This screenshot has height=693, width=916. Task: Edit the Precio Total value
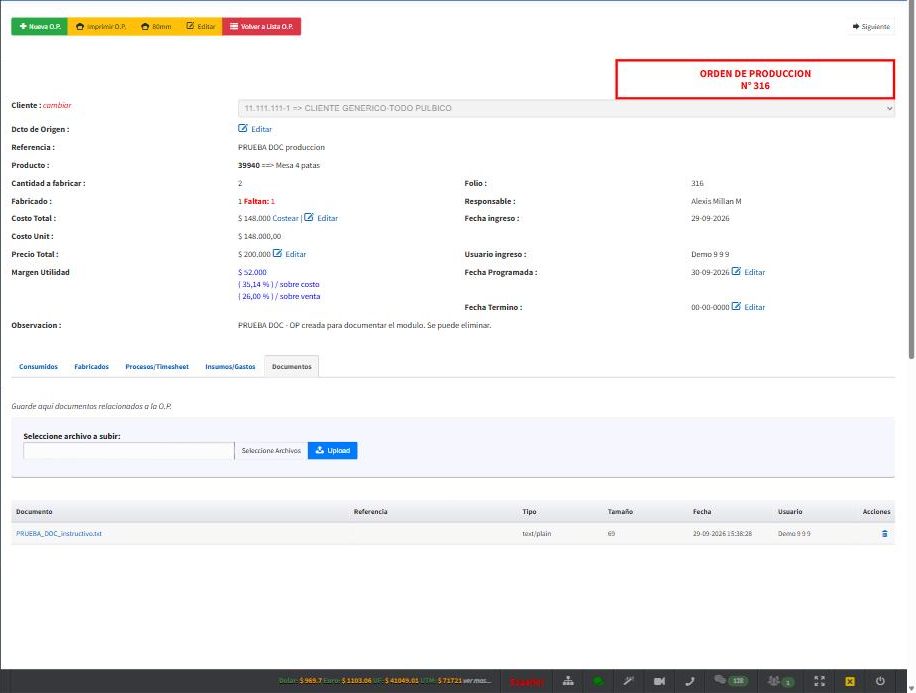click(289, 254)
